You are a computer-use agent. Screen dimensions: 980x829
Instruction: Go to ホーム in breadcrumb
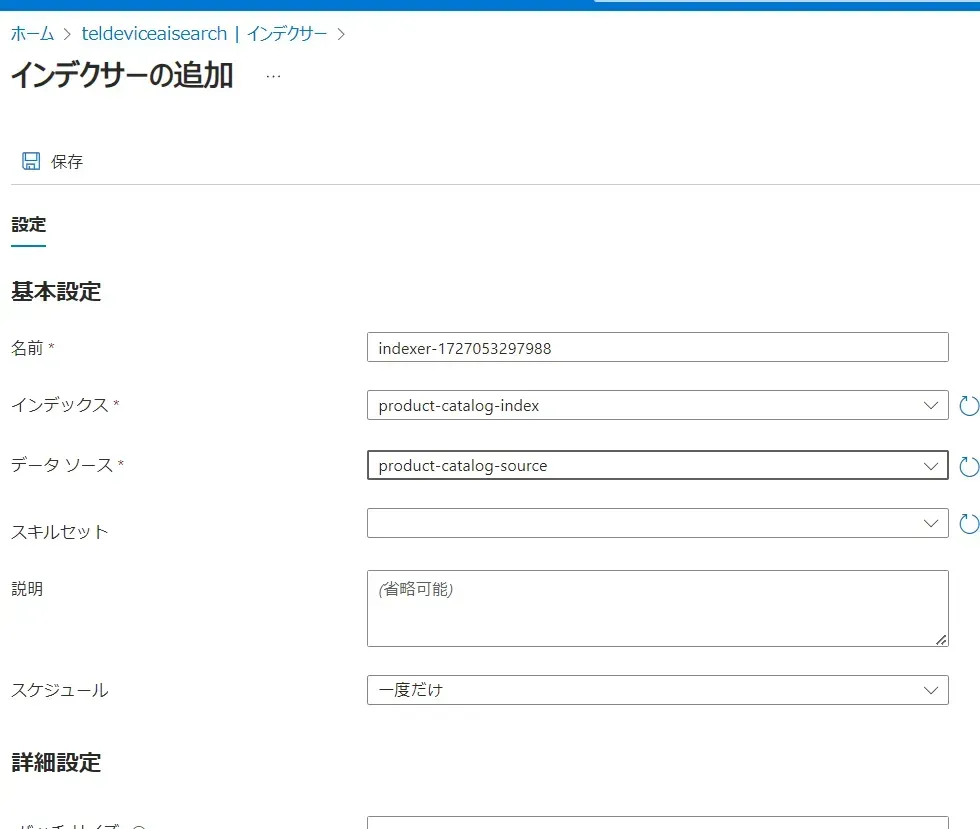click(x=32, y=34)
